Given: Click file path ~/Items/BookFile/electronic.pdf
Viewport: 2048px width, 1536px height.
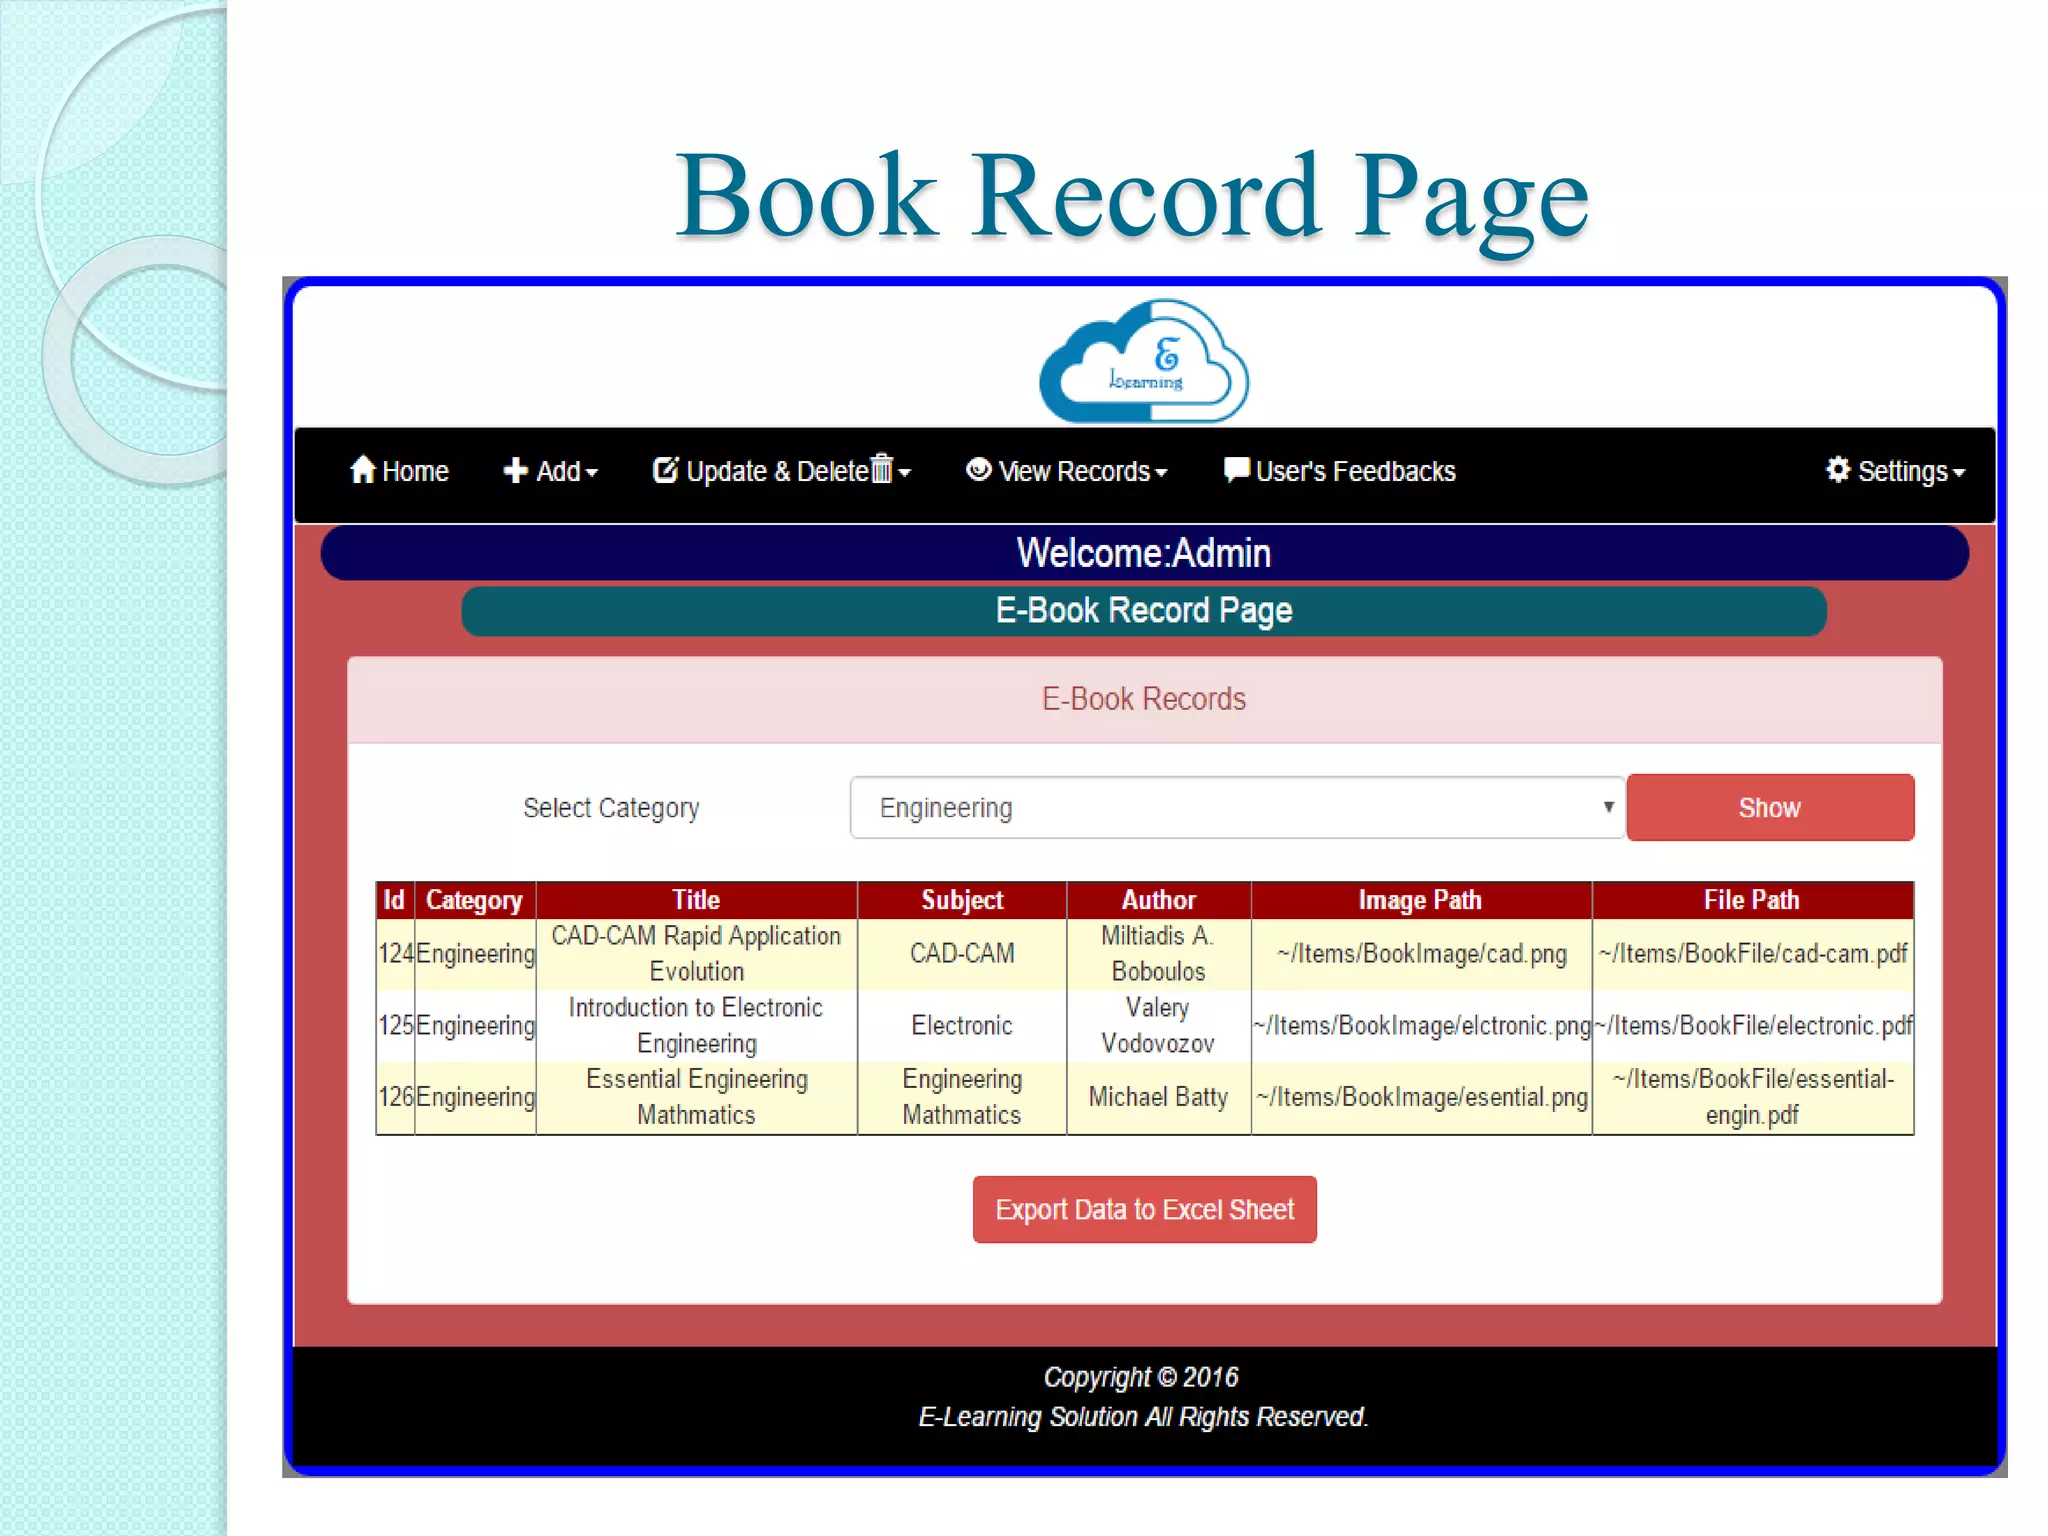Looking at the screenshot, I should pos(1753,1026).
